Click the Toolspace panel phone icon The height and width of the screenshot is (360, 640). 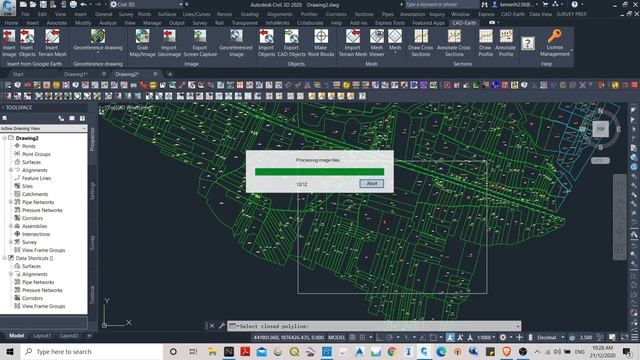tap(61, 118)
